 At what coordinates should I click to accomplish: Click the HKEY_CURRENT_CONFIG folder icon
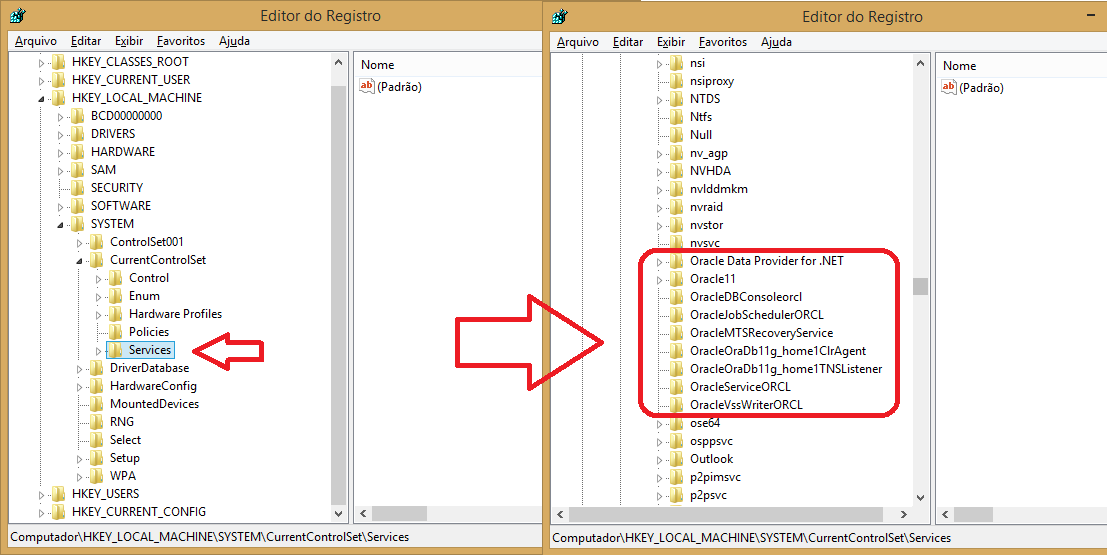(x=59, y=512)
